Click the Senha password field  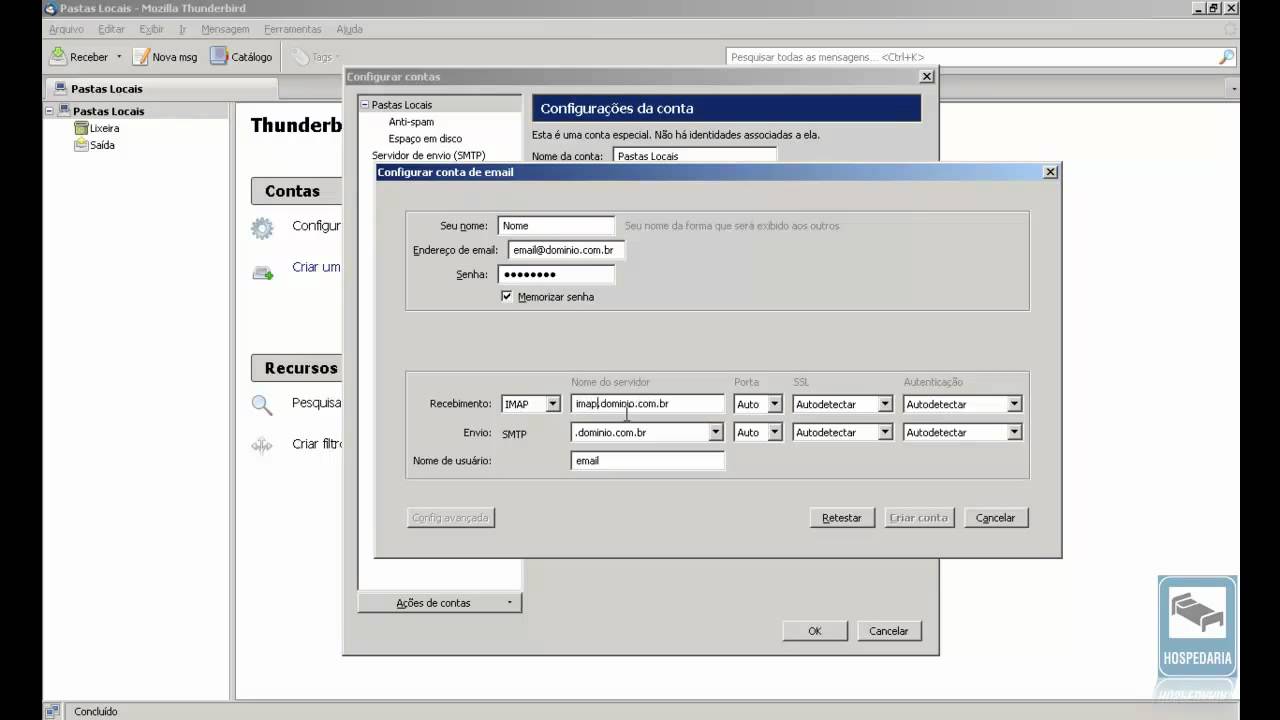[x=556, y=274]
